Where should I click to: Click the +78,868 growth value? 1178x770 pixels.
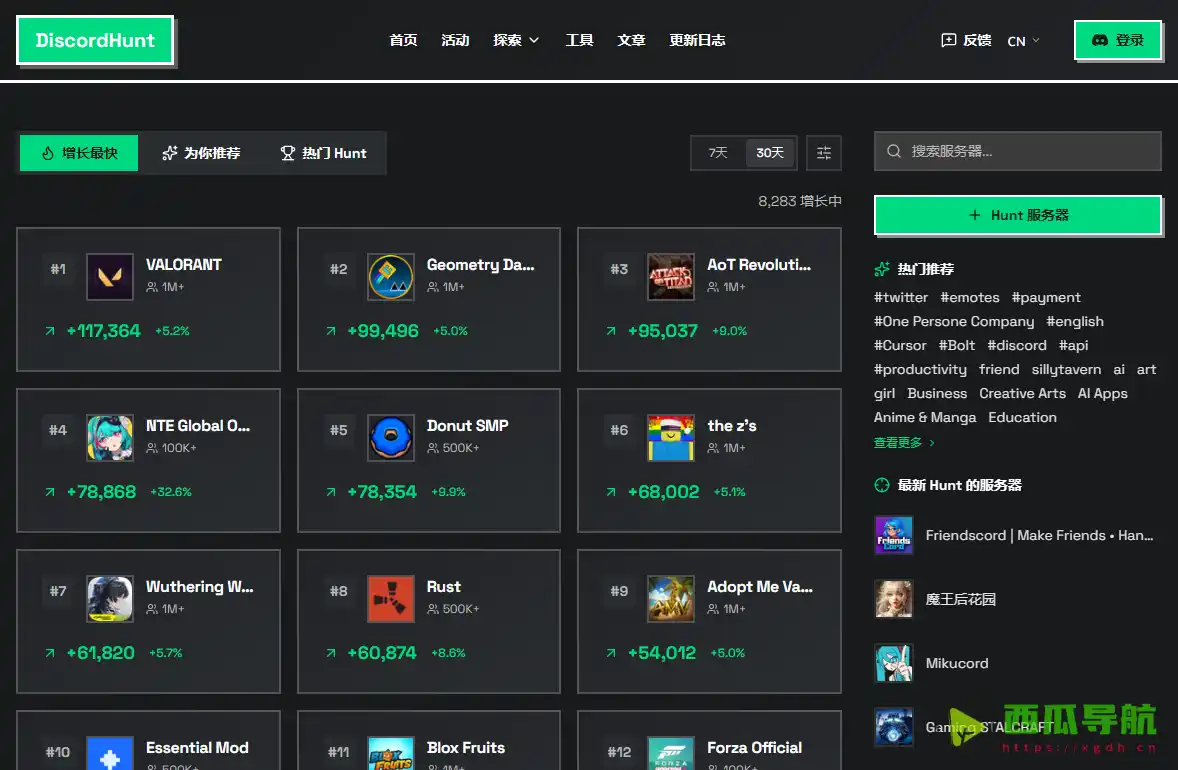click(x=101, y=492)
